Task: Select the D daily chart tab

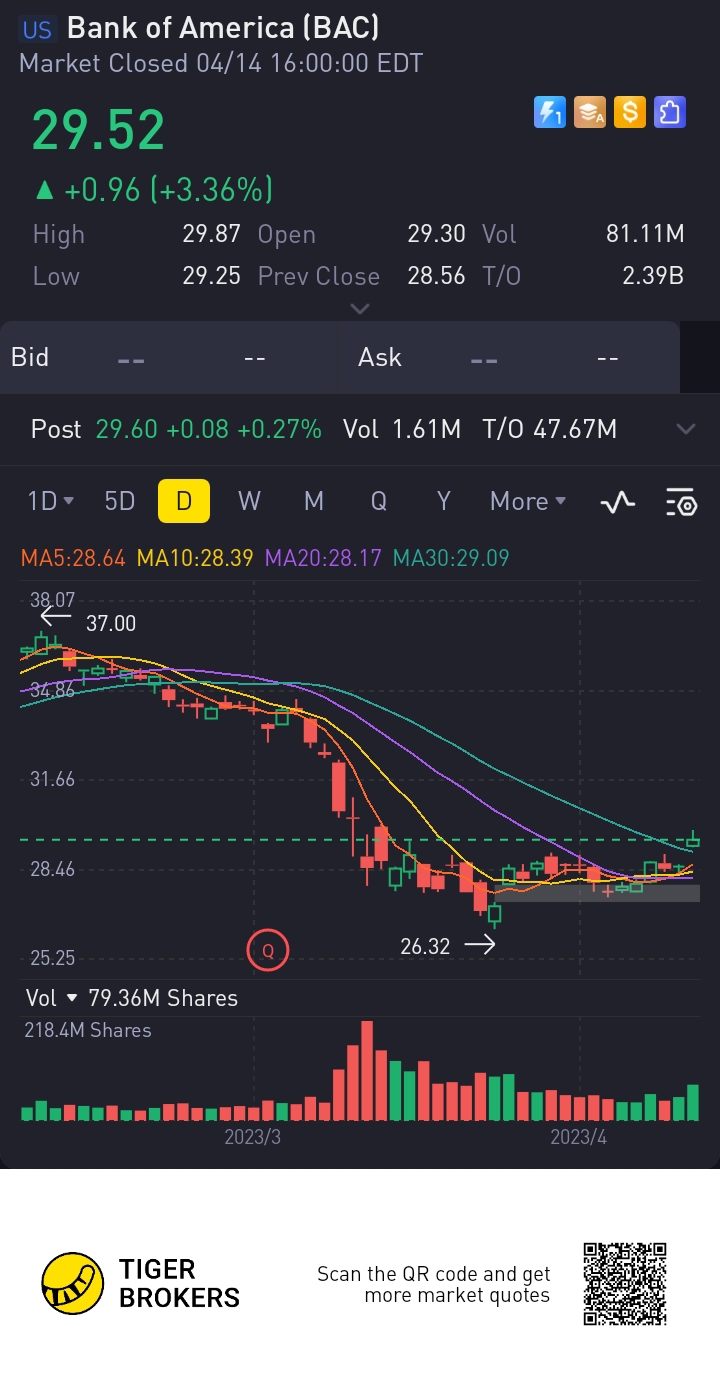Action: click(x=184, y=501)
